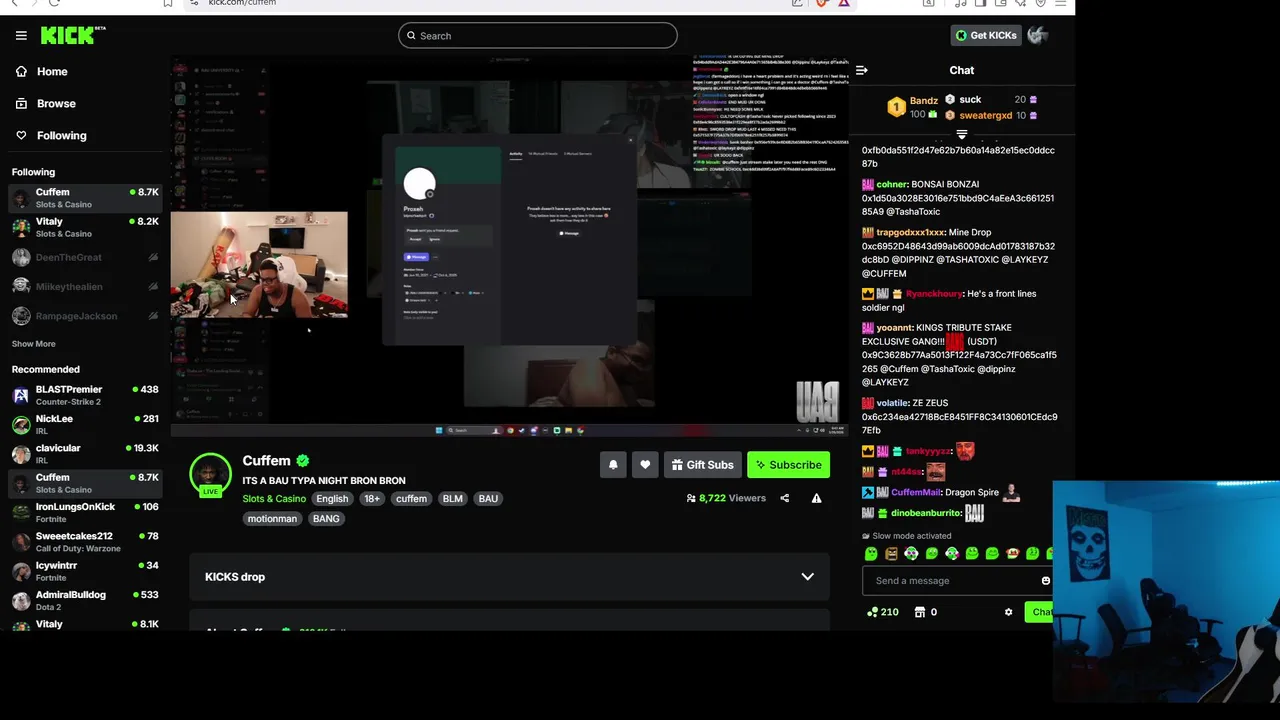Image resolution: width=1280 pixels, height=720 pixels.
Task: Toggle the notification bell for Cuffem
Action: point(613,465)
